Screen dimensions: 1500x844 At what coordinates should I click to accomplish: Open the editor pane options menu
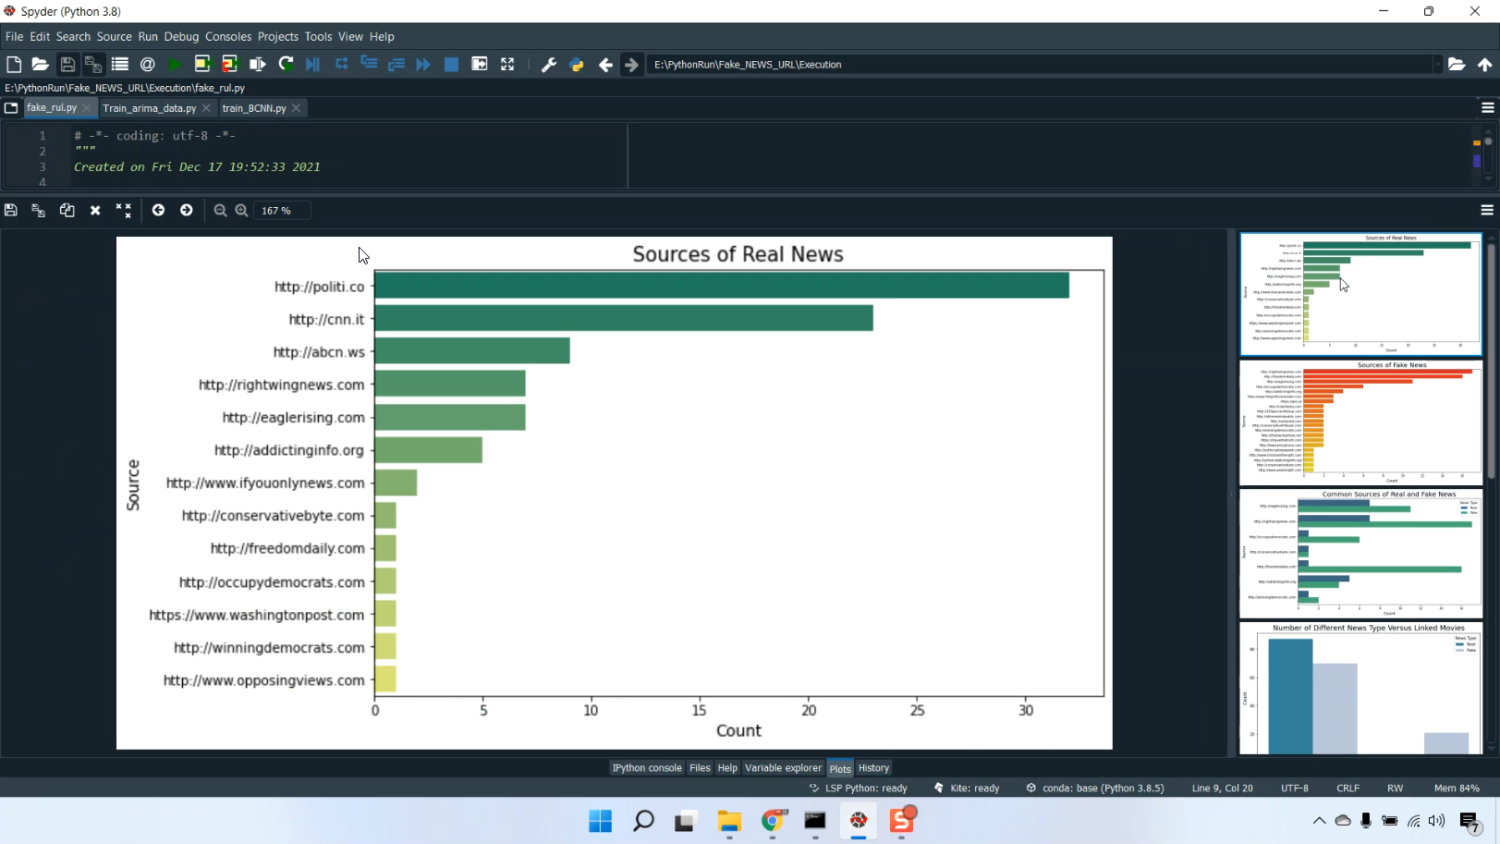(1487, 108)
